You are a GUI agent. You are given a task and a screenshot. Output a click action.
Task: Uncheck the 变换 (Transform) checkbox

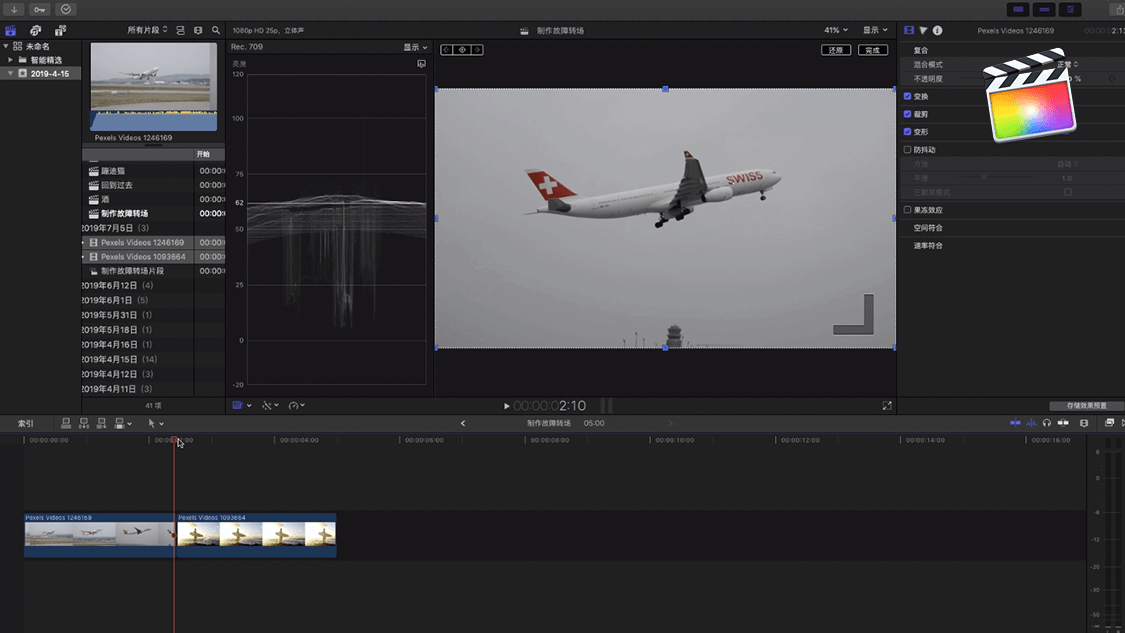[908, 97]
